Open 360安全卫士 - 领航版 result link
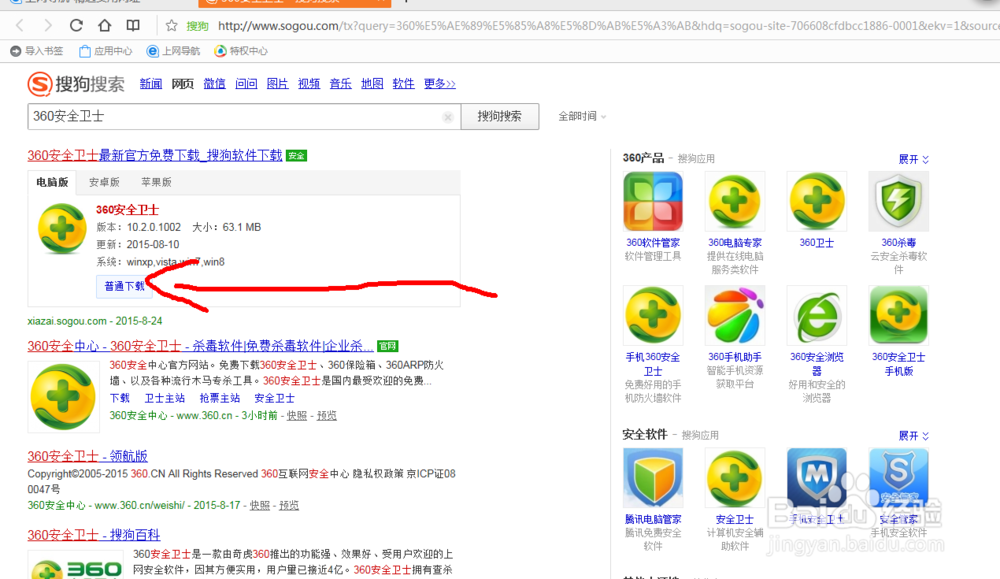 coord(87,457)
